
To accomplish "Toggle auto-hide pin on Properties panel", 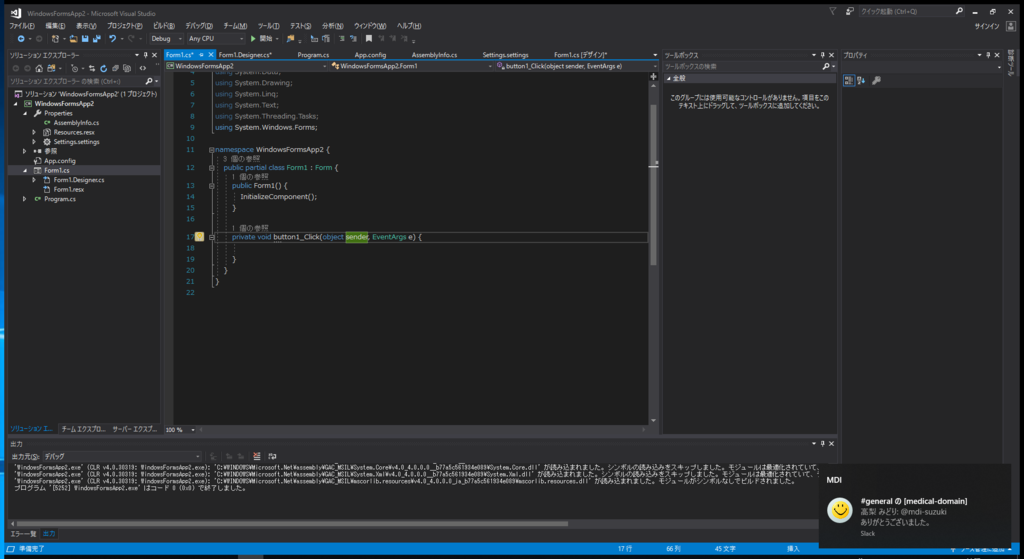I will [988, 56].
